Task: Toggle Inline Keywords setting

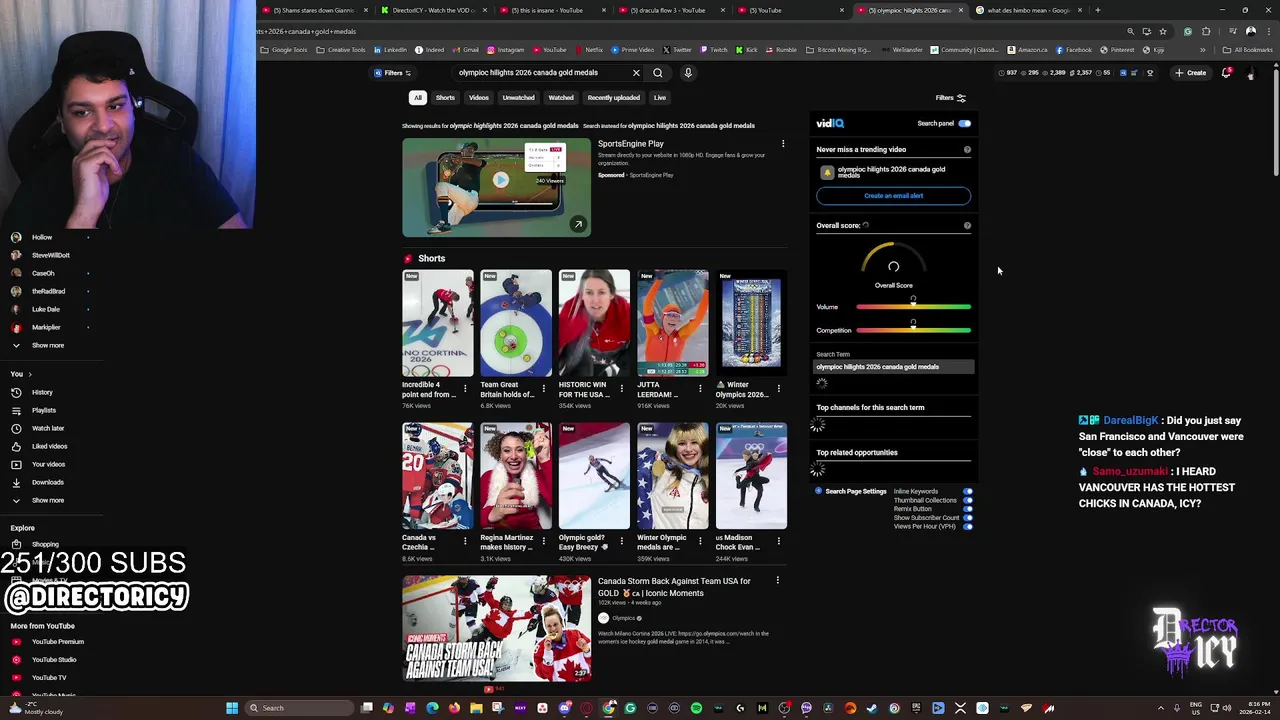Action: (x=967, y=491)
